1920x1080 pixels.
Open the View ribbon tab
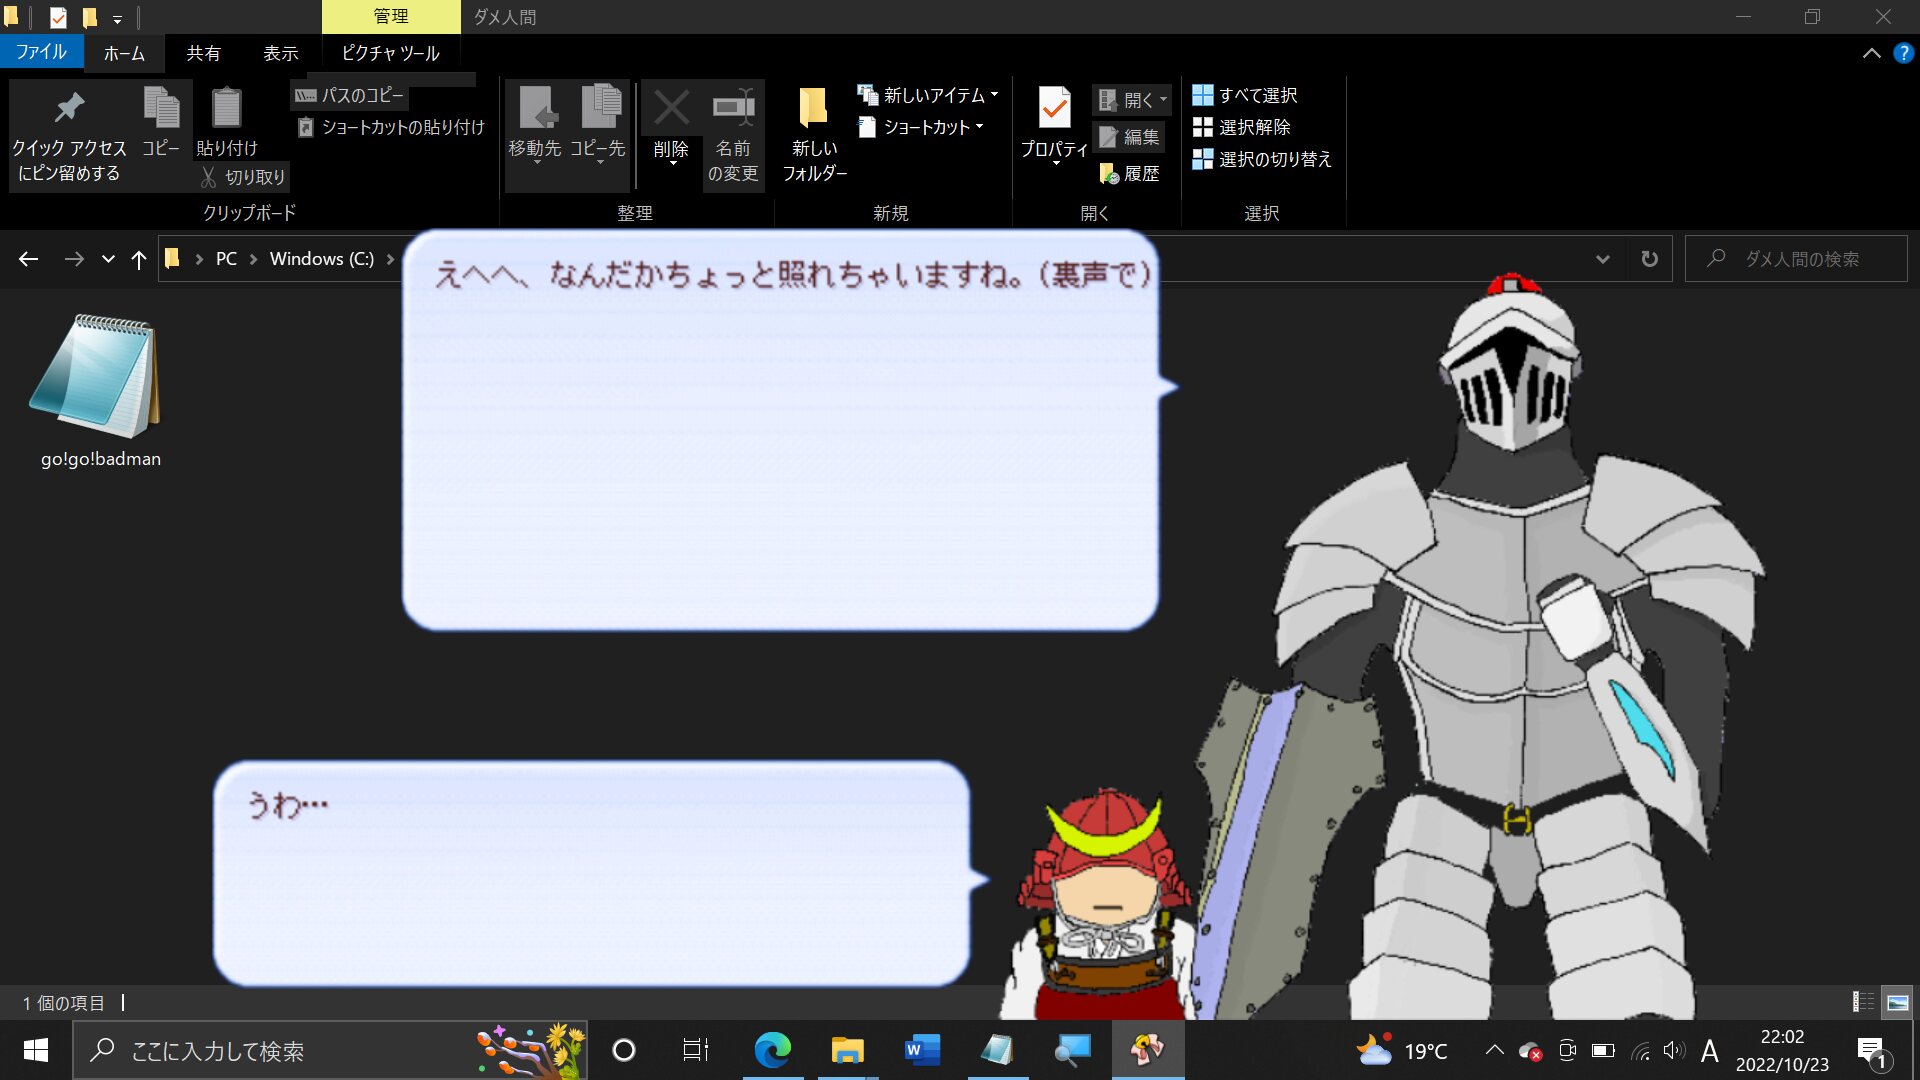tap(280, 53)
